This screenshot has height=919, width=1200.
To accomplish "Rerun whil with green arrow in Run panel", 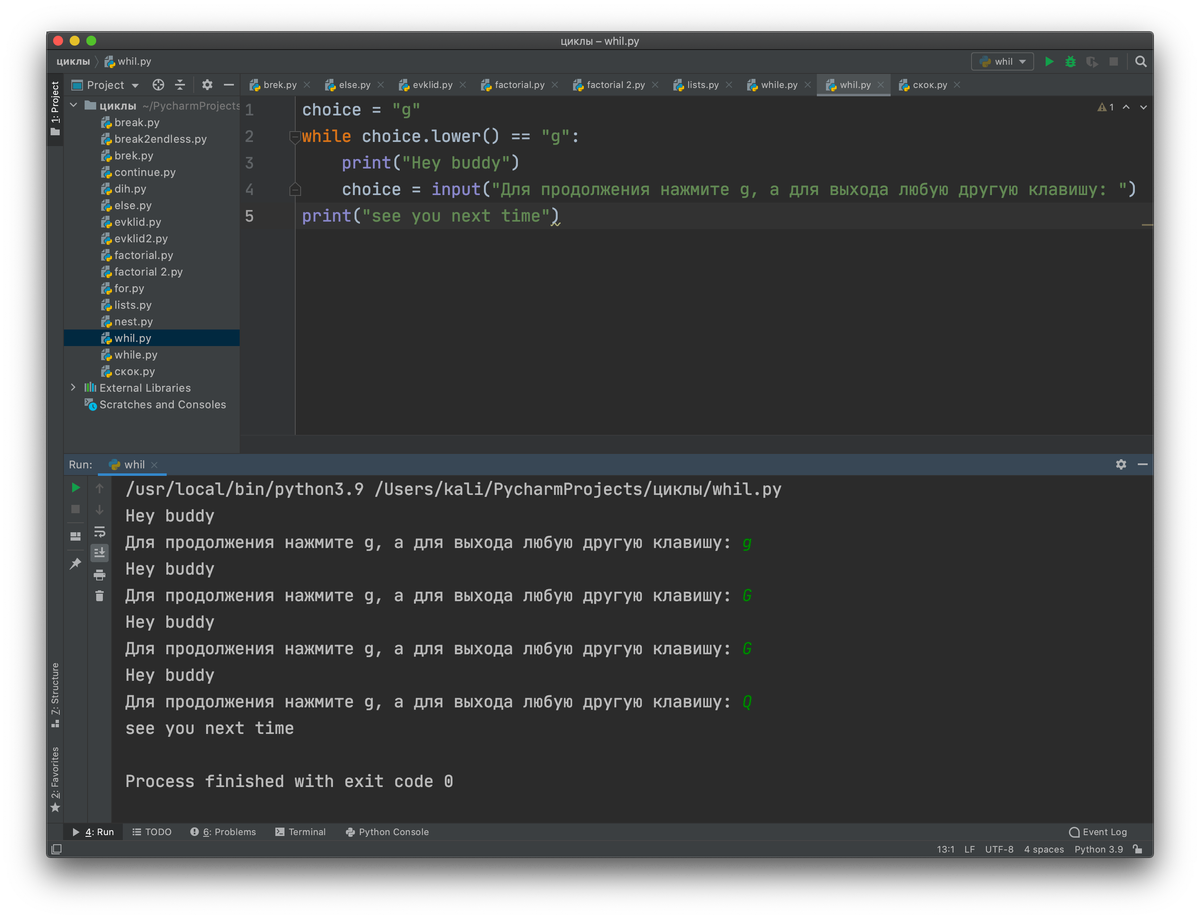I will (75, 488).
